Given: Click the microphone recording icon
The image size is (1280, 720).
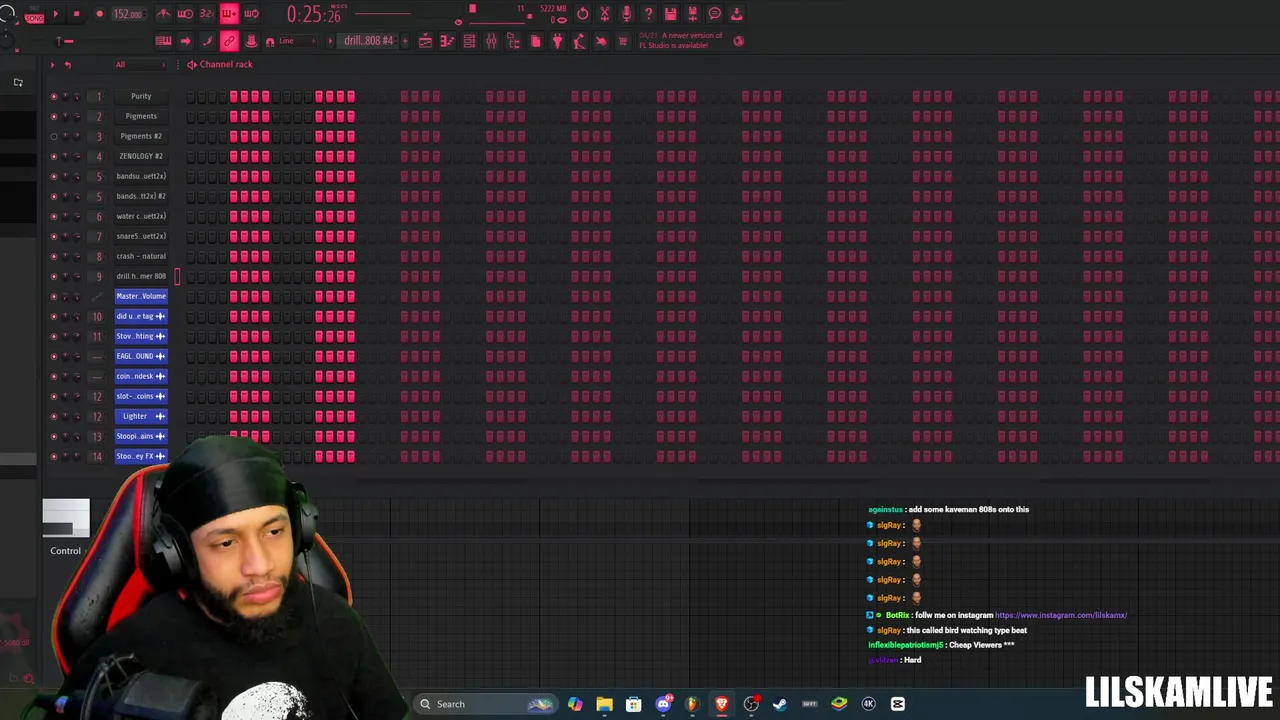Looking at the screenshot, I should 626,14.
